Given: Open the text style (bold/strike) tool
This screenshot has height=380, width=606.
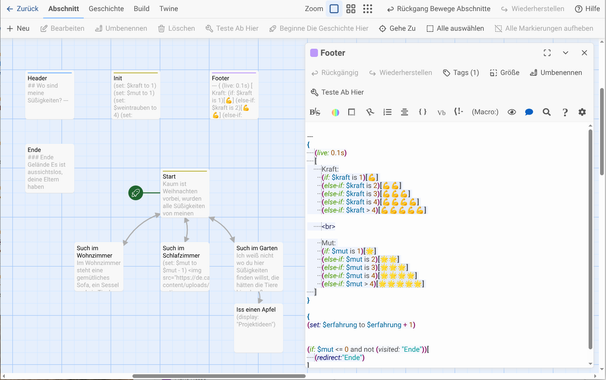Looking at the screenshot, I should click(315, 112).
